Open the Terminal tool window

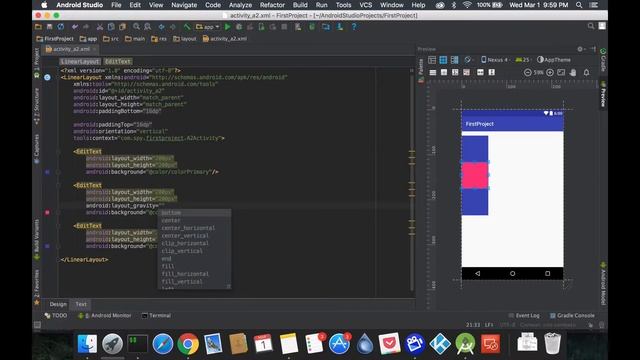[156, 316]
